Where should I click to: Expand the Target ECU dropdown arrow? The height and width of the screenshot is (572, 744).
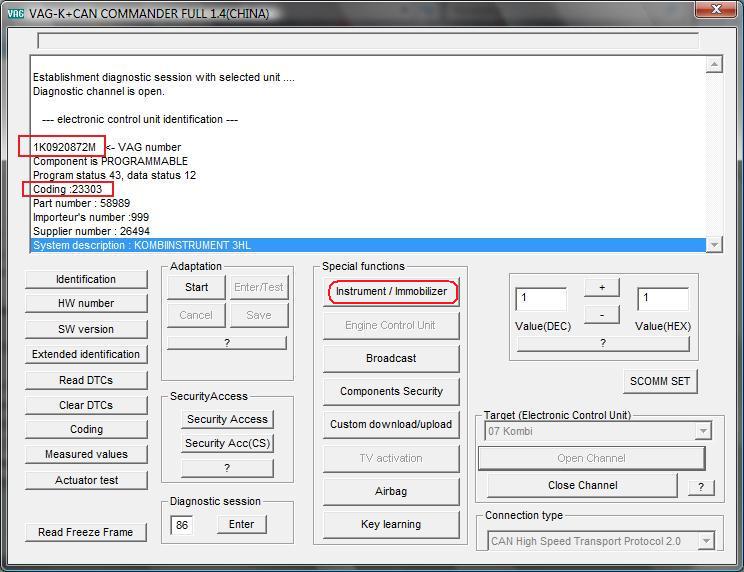(703, 431)
